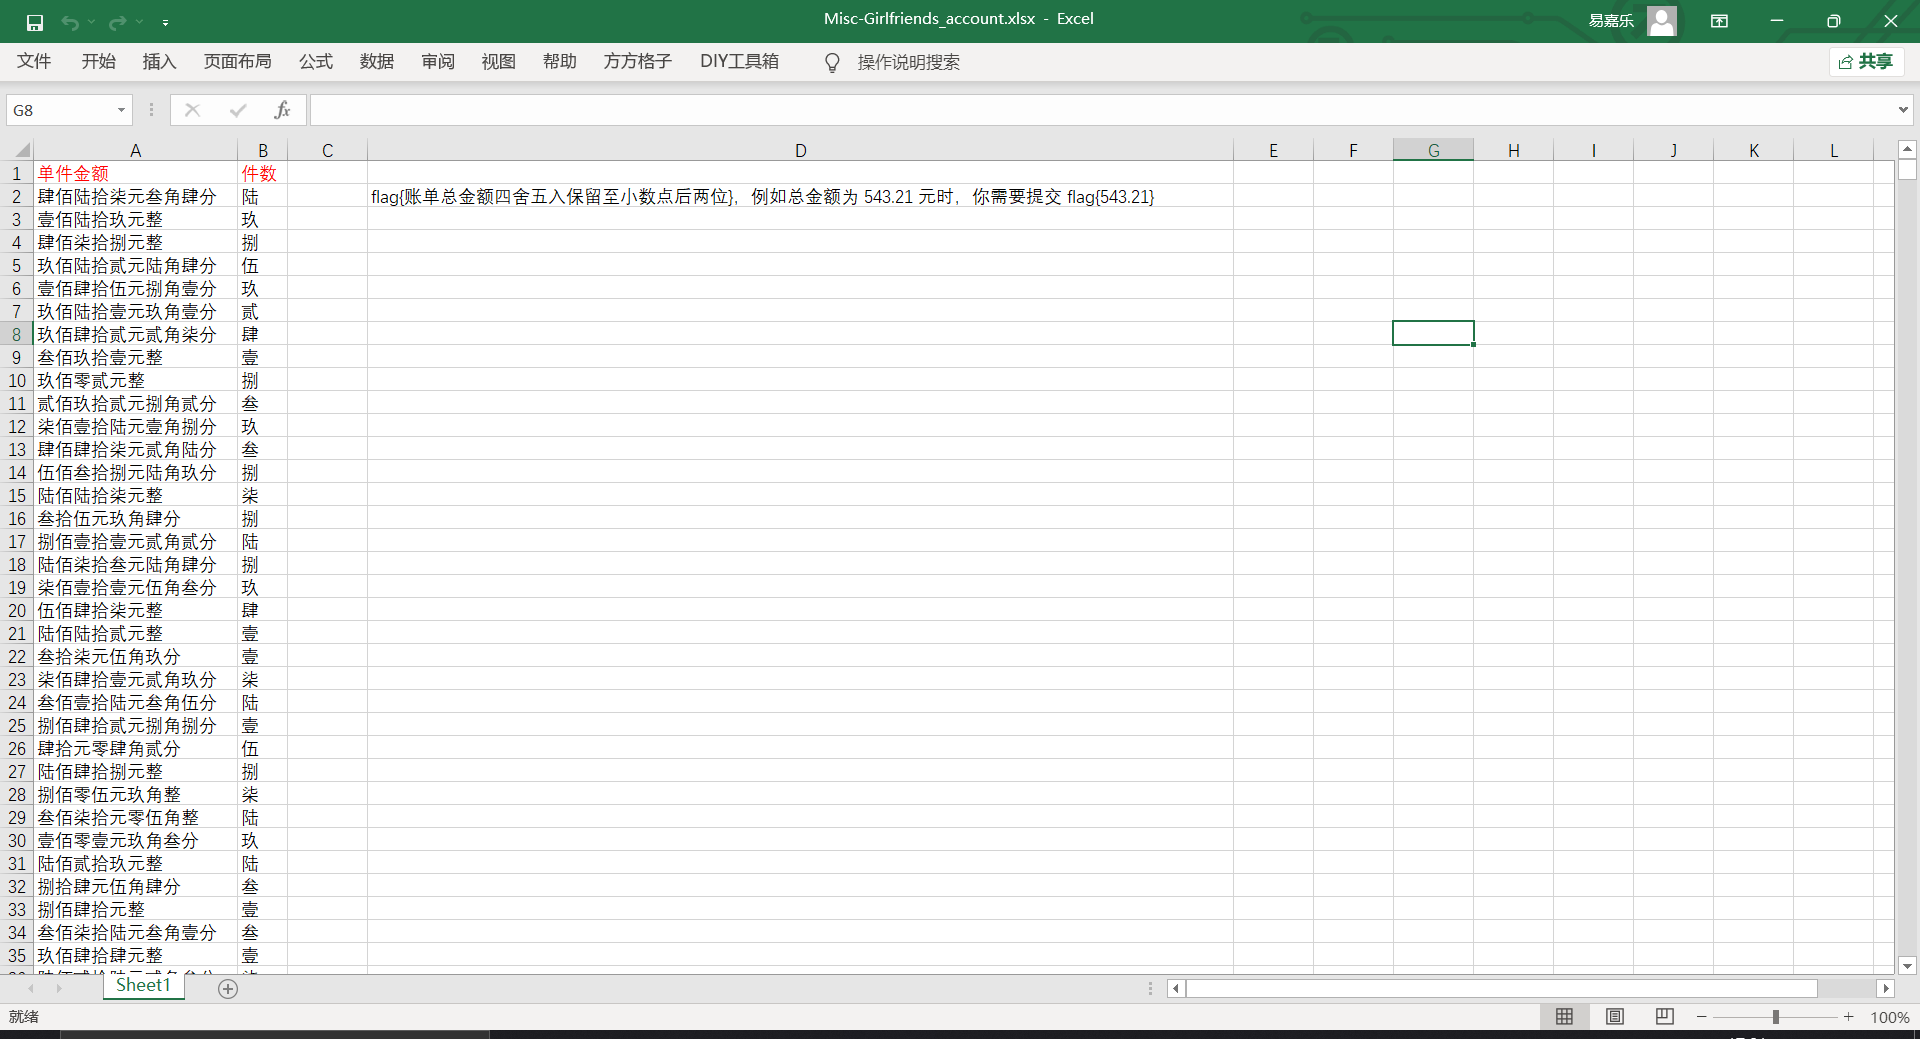
Task: Open the Name Box dropdown arrow
Action: (121, 110)
